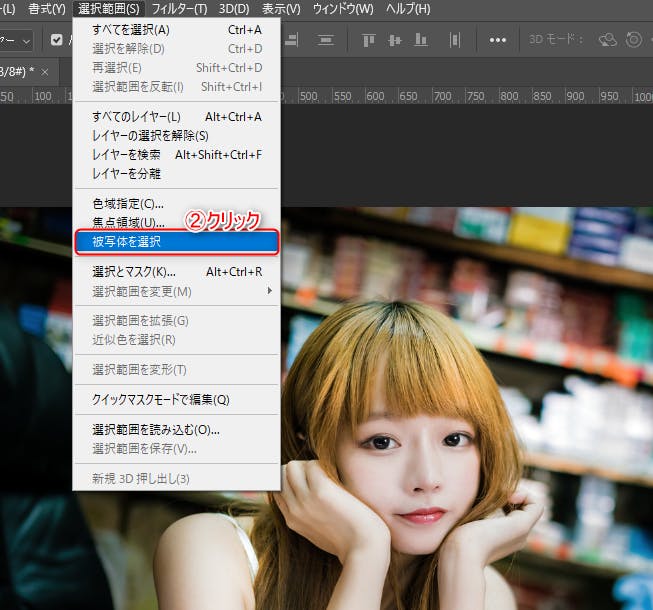Open the 色域指定(C)... dialog
Screen dimensions: 653x610
pyautogui.click(x=128, y=204)
